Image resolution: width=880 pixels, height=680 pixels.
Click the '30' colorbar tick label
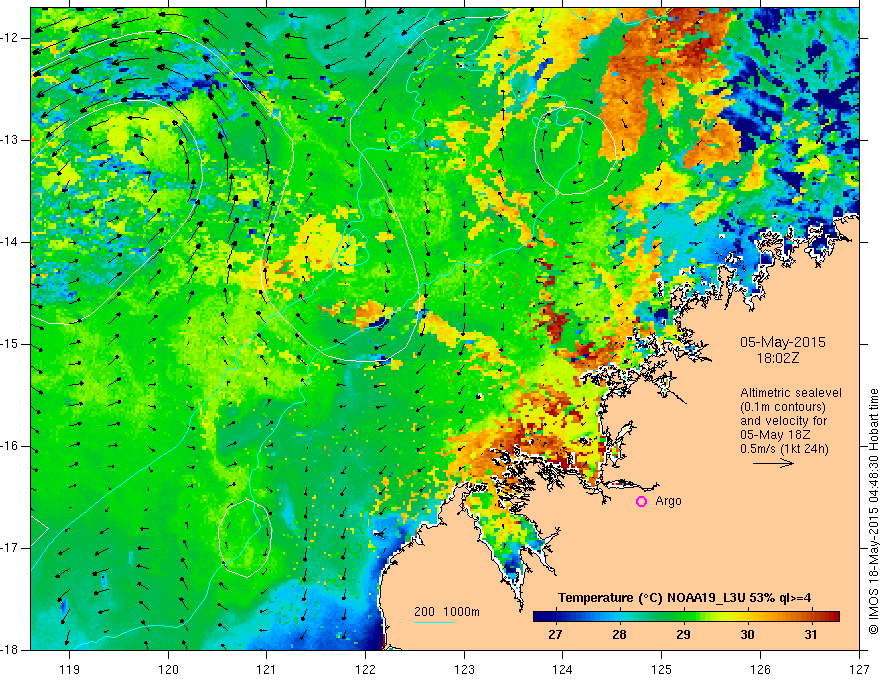click(x=747, y=635)
